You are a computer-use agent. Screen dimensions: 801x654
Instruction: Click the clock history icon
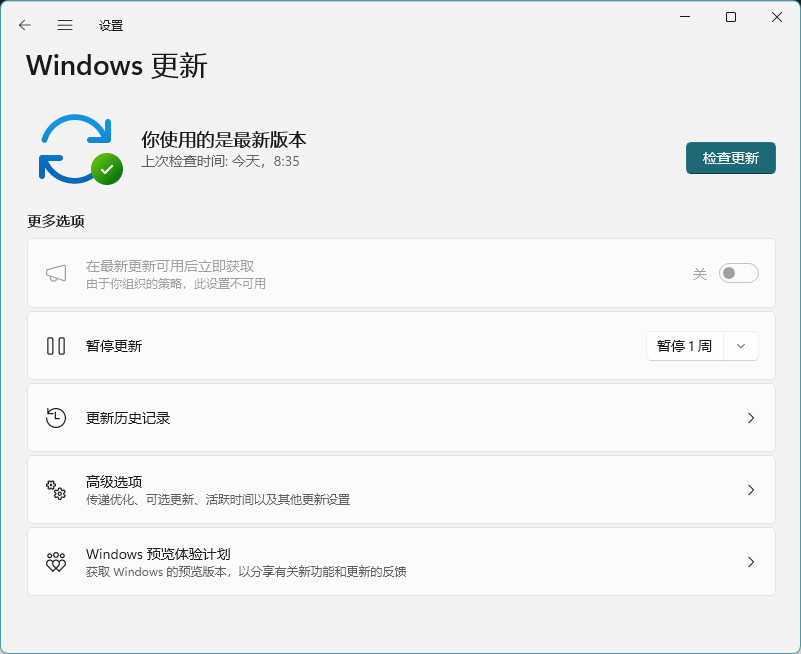click(x=56, y=418)
